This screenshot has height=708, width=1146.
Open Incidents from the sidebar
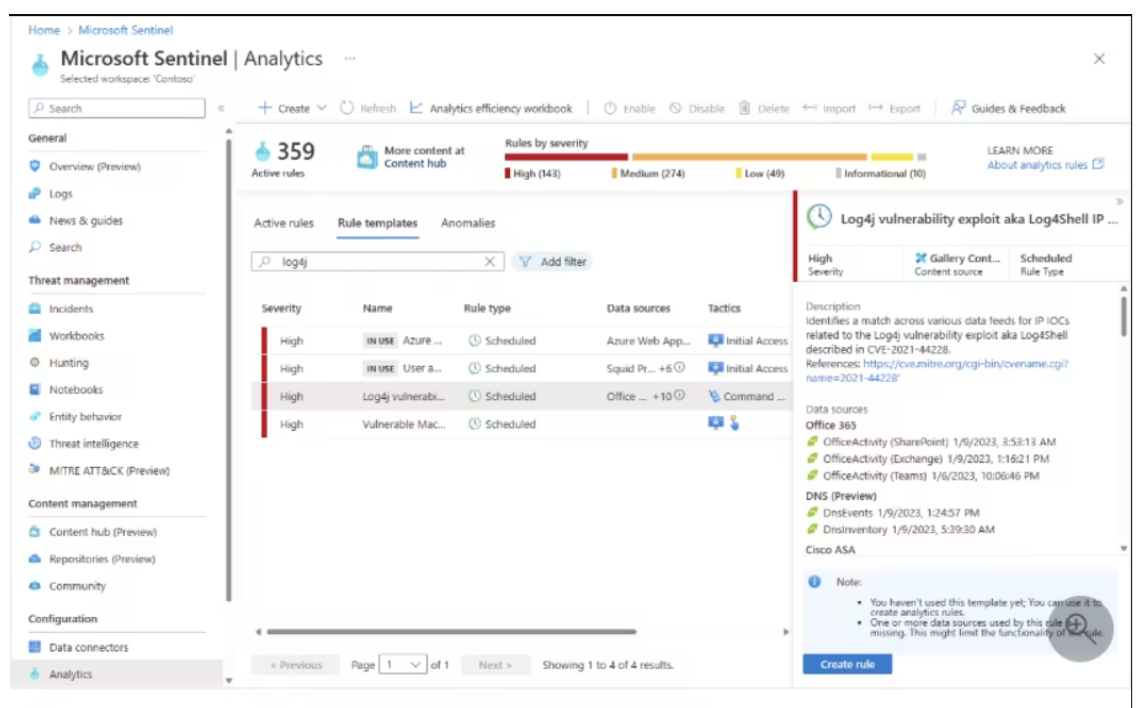[70, 309]
